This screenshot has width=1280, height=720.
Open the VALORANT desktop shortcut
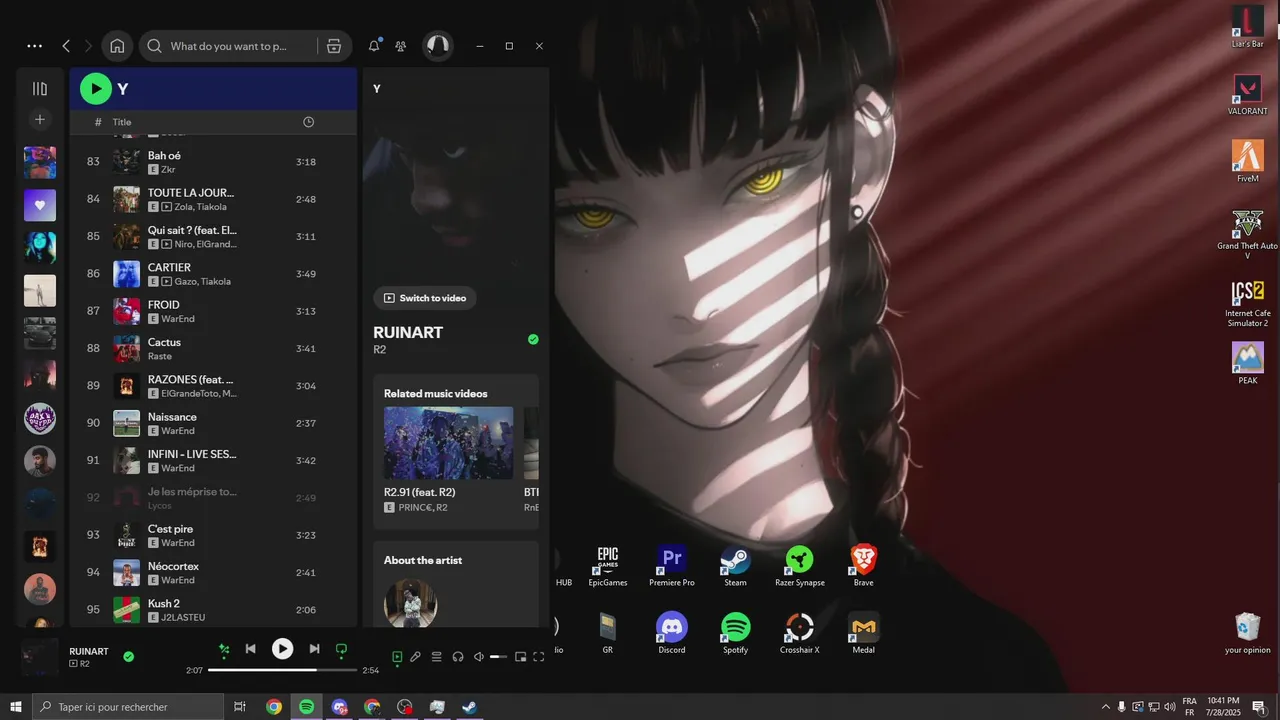click(x=1247, y=95)
